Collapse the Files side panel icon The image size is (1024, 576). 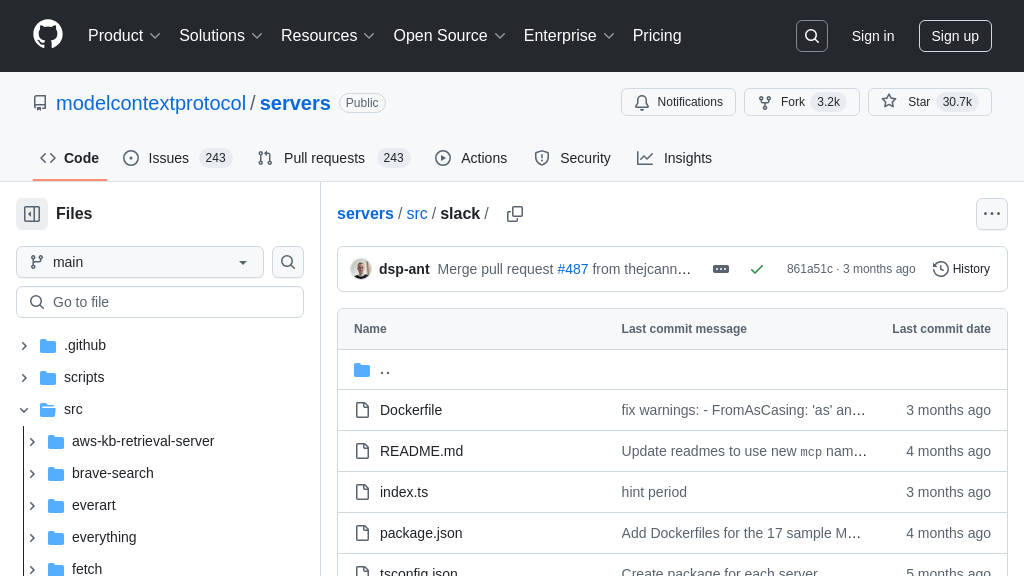(x=32, y=214)
